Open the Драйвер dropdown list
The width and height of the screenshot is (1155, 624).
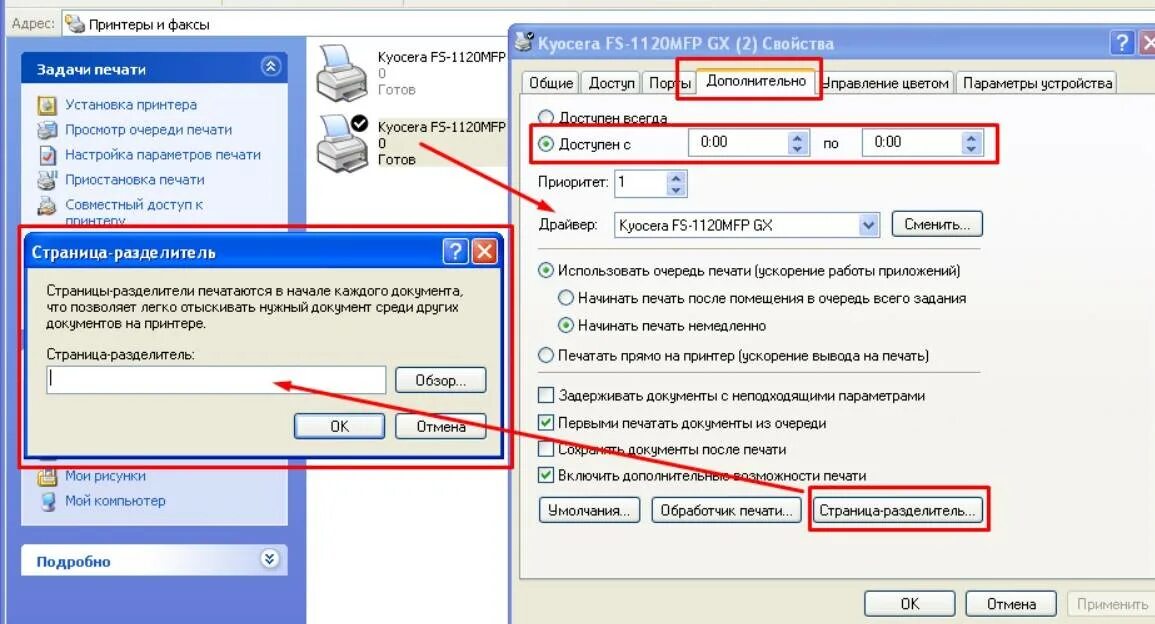tap(868, 225)
